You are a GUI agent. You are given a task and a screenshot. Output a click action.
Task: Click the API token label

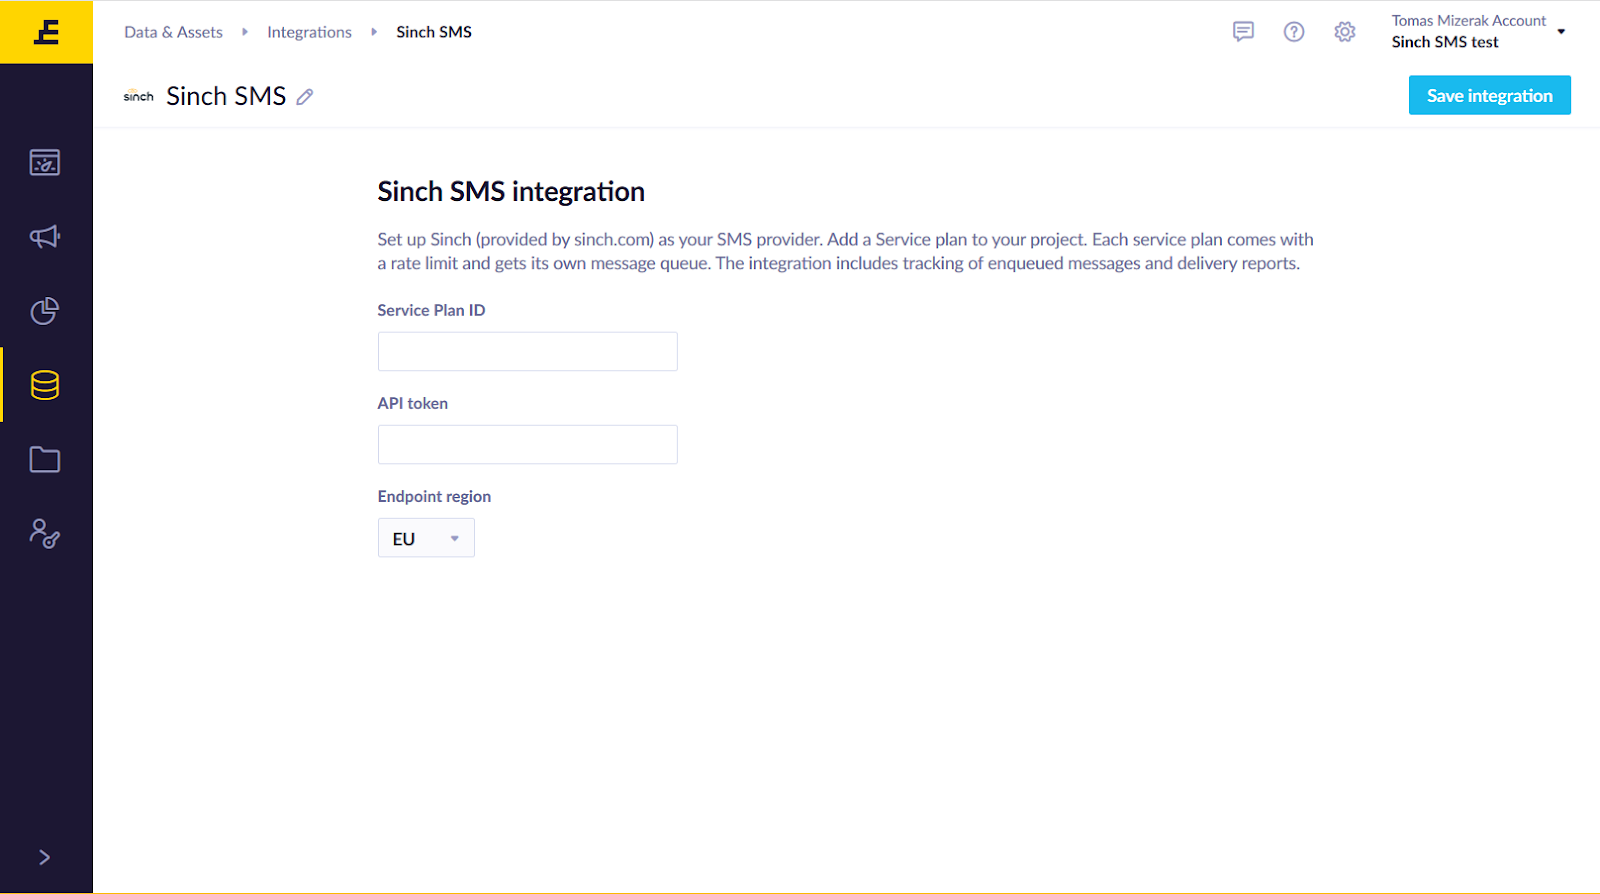[x=412, y=403]
